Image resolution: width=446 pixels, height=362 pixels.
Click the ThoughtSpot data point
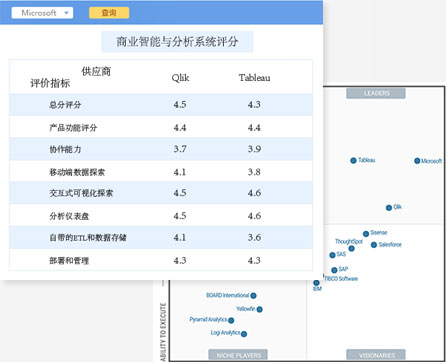[351, 249]
